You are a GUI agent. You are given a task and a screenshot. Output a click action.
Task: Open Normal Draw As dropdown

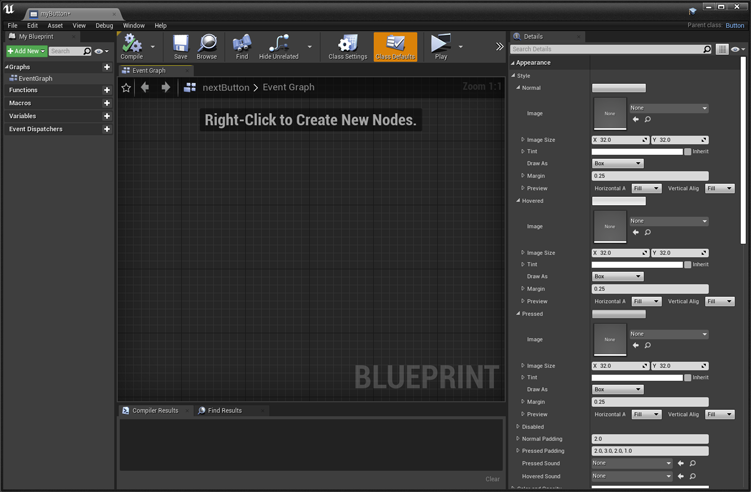click(x=617, y=163)
